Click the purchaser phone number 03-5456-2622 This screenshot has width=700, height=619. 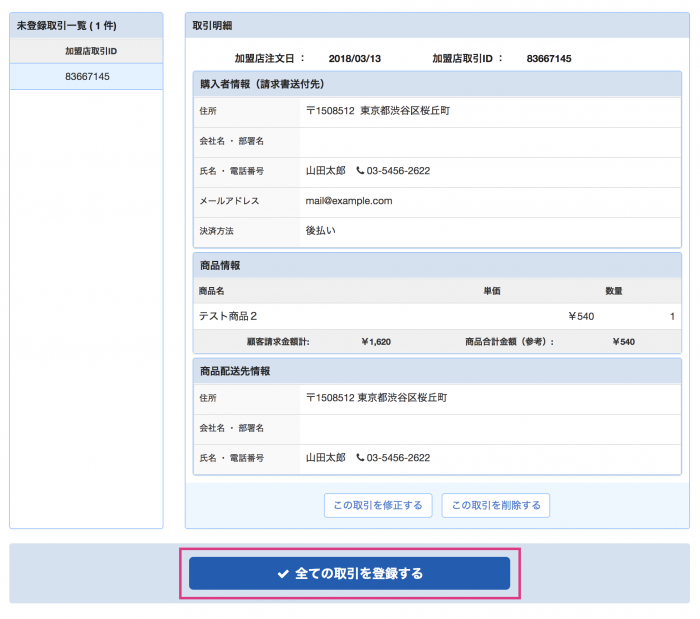[x=398, y=171]
